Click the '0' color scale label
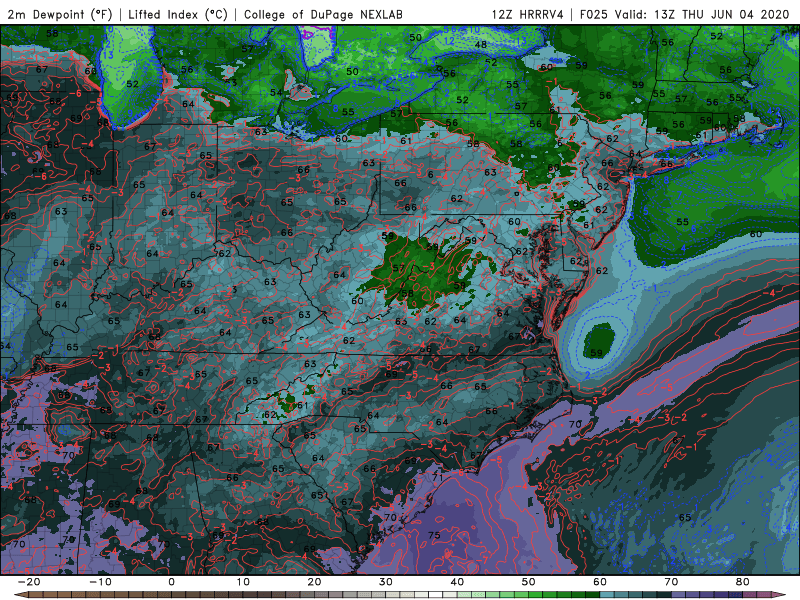The width and height of the screenshot is (800, 600). click(x=171, y=582)
